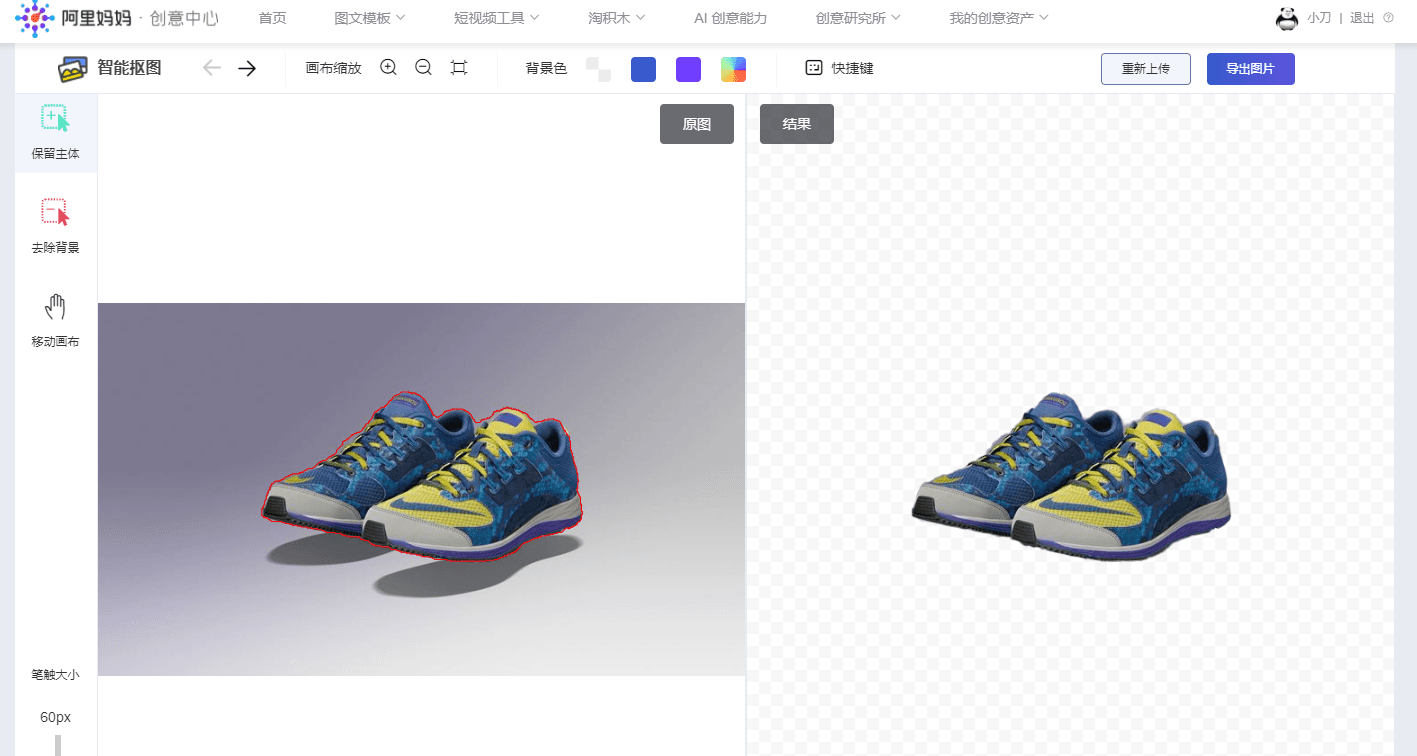Open the 快捷键 shortcuts icon
1417x756 pixels.
pyautogui.click(x=814, y=68)
